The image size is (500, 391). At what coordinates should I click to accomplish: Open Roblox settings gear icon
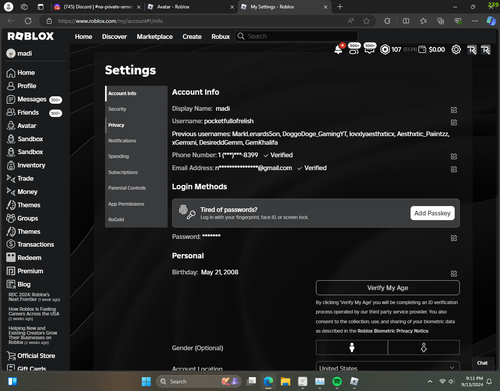pyautogui.click(x=456, y=50)
